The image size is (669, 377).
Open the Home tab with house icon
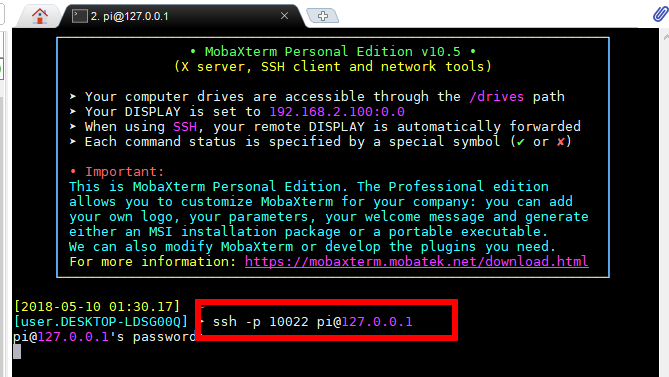(40, 16)
